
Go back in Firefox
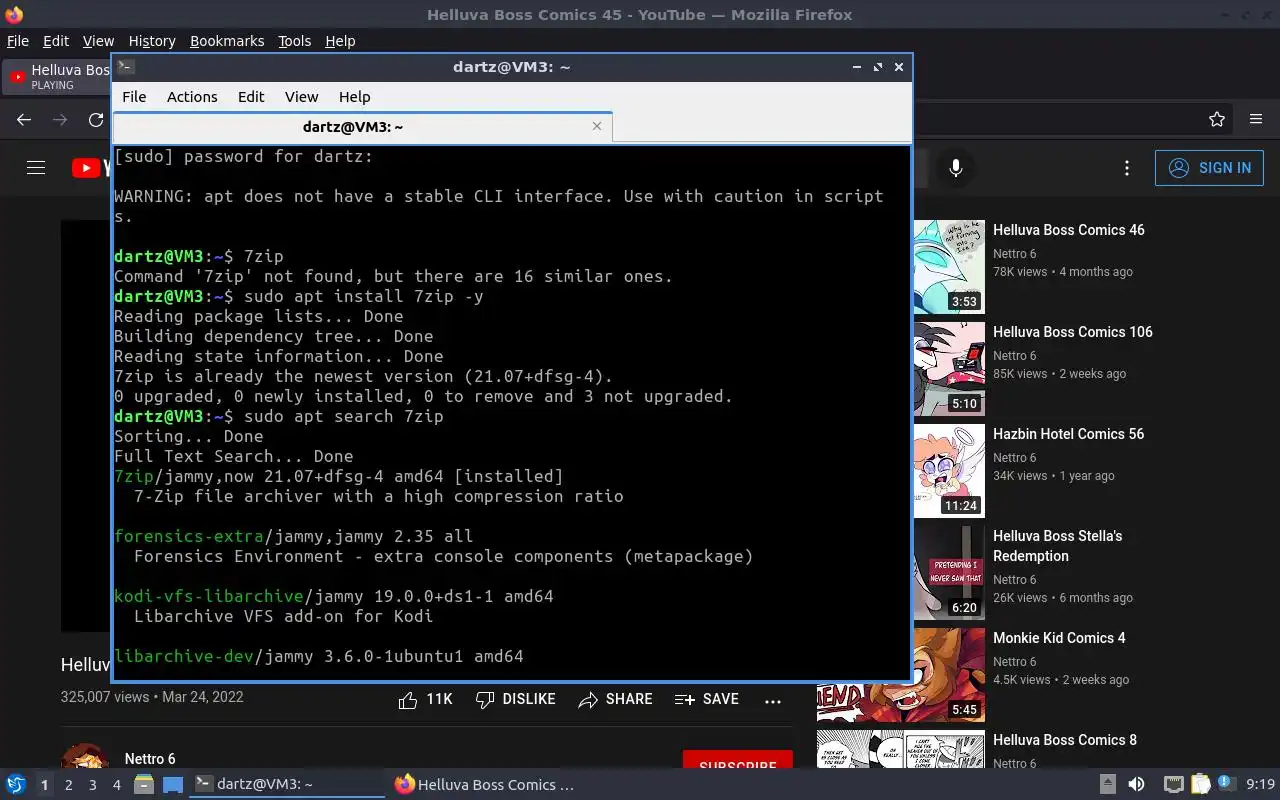pos(24,119)
